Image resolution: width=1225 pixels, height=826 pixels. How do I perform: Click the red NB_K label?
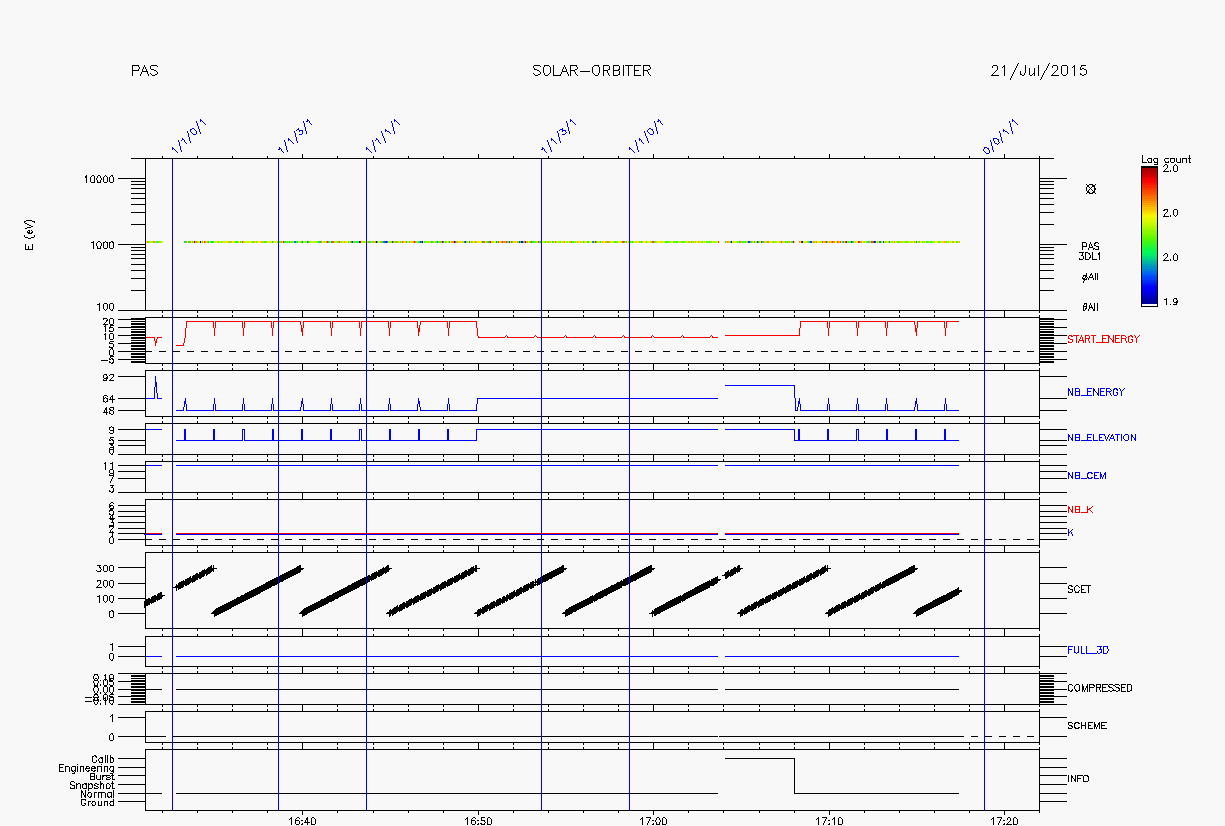pos(1081,510)
